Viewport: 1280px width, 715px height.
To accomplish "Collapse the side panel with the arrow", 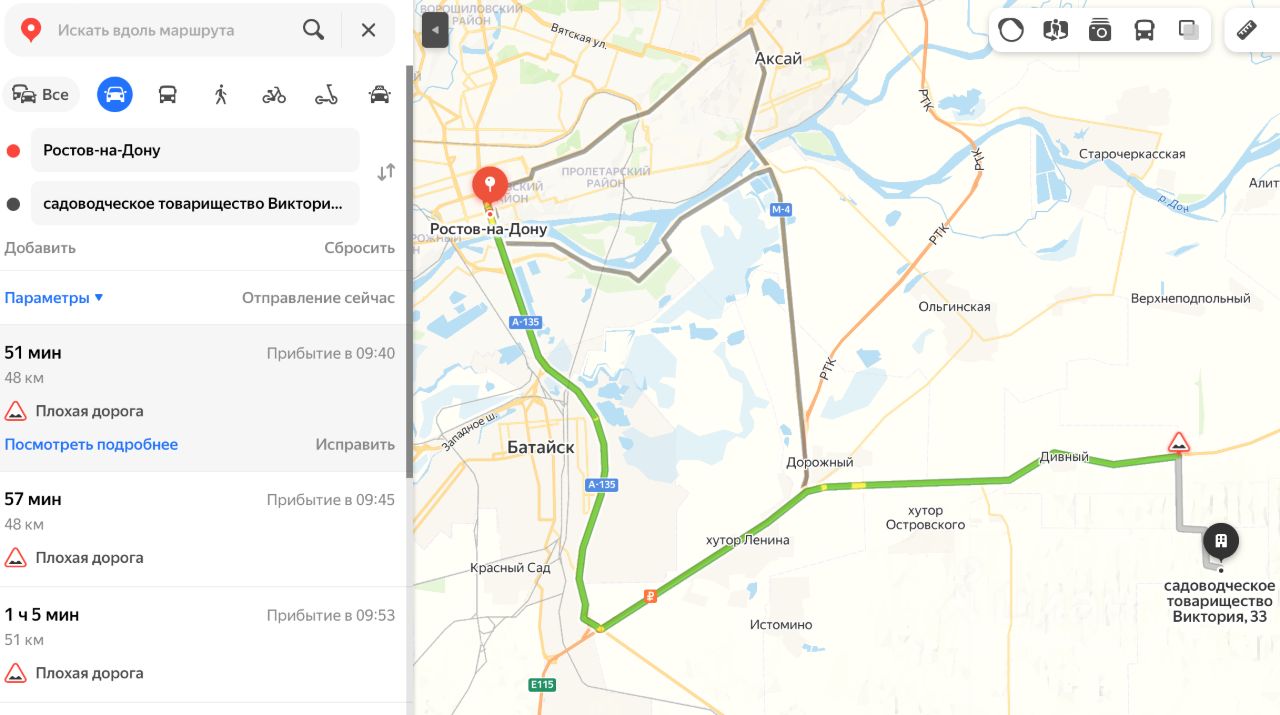I will tap(435, 30).
